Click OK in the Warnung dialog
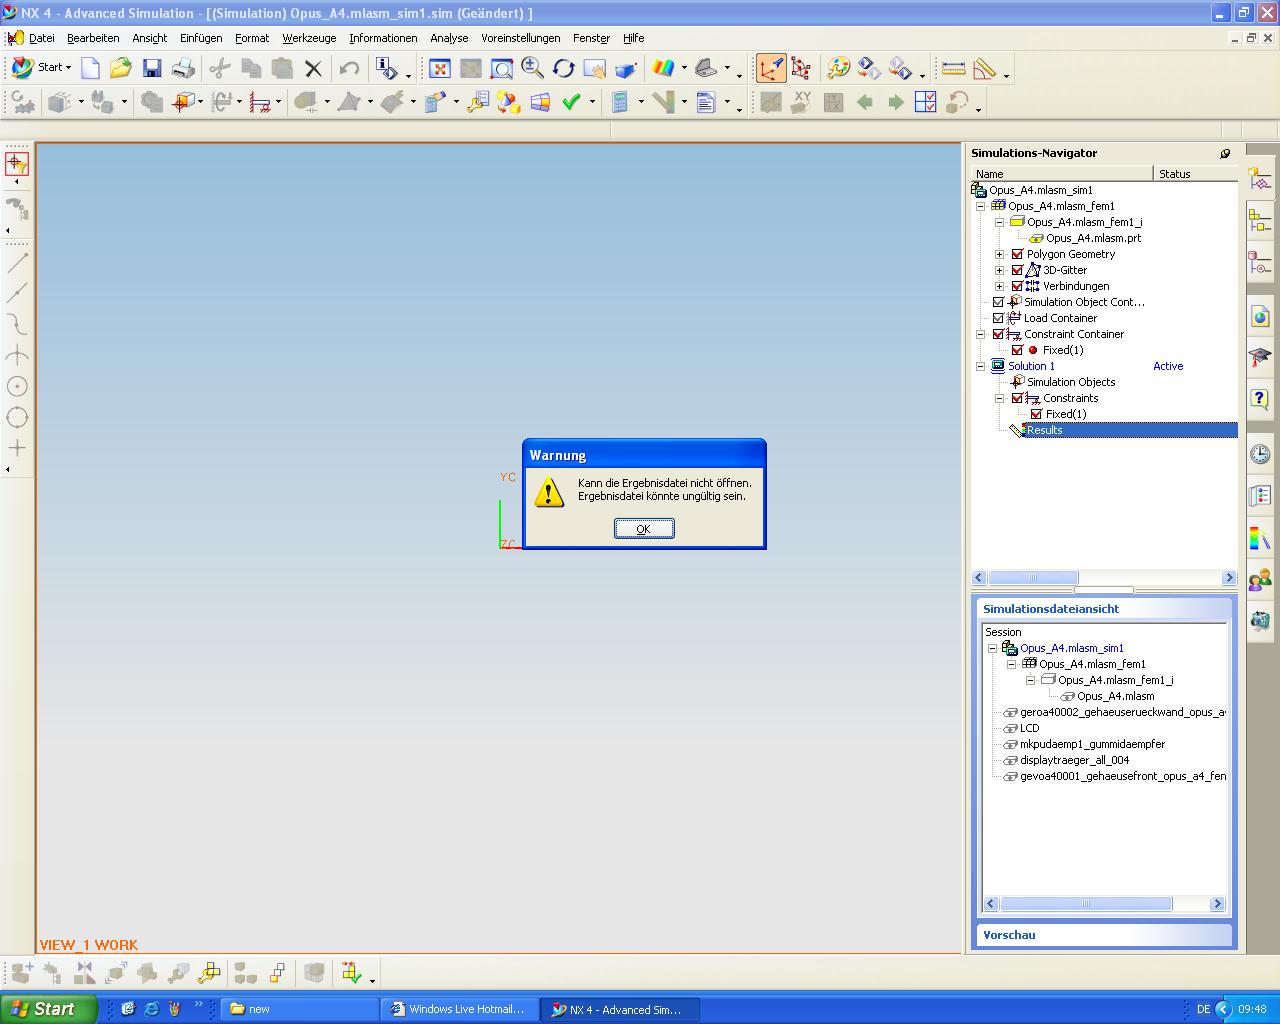The image size is (1280, 1024). (644, 529)
